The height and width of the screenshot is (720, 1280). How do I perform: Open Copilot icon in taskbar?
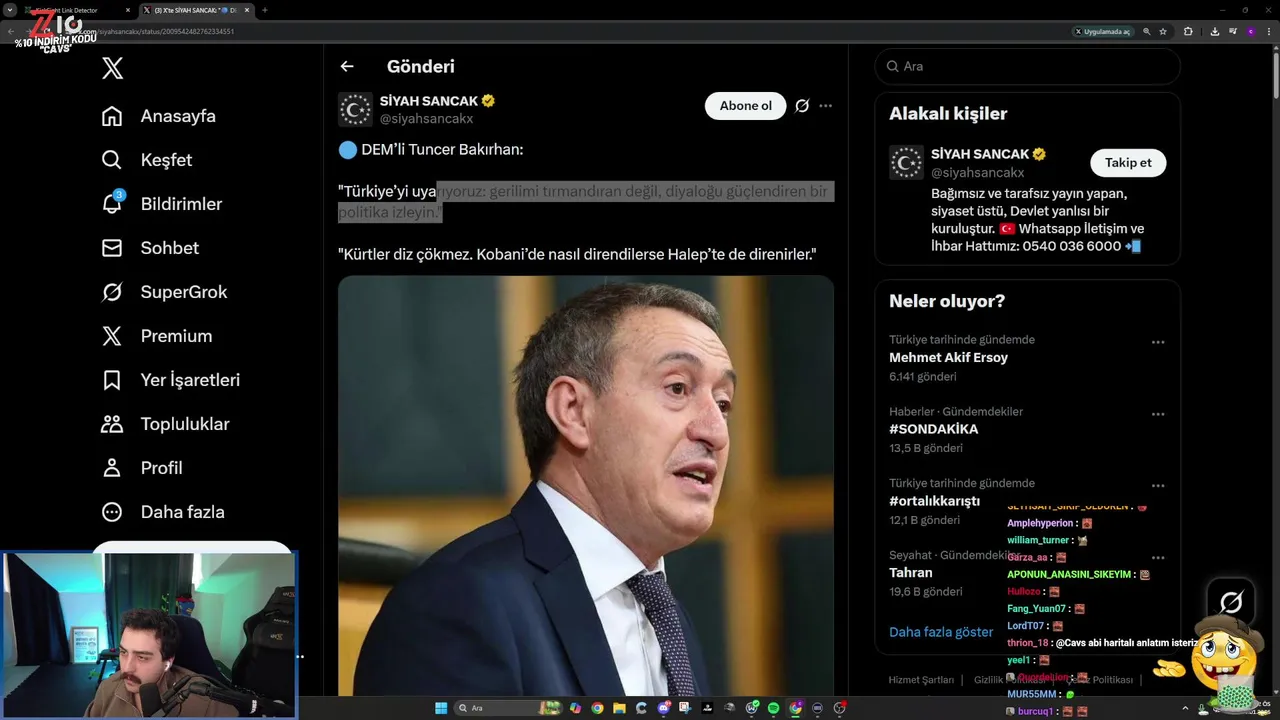click(575, 708)
